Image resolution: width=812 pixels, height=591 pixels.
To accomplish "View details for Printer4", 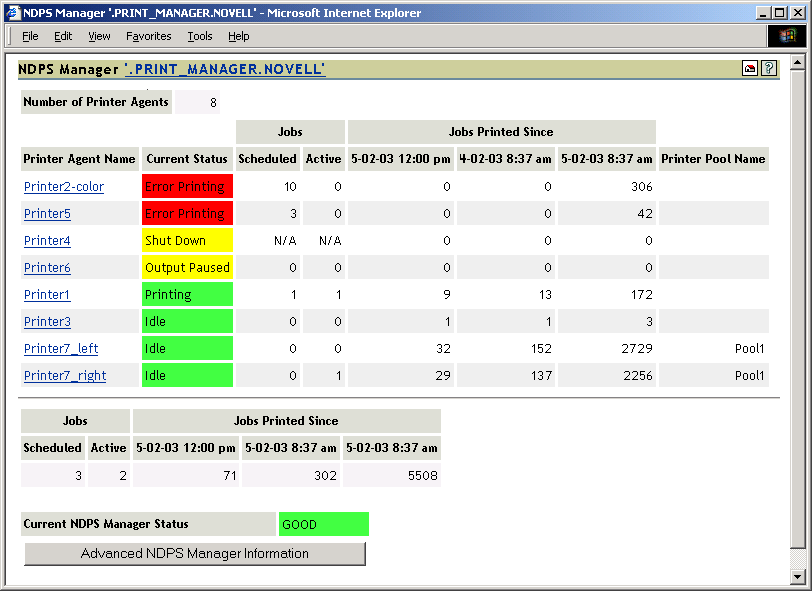I will point(47,240).
